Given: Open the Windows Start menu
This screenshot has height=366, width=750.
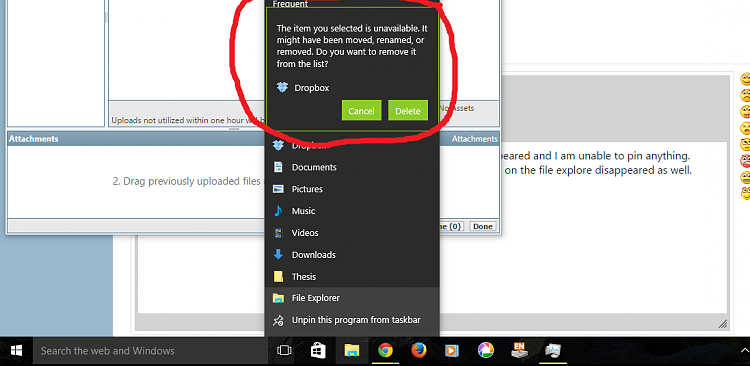Looking at the screenshot, I should click(16, 351).
